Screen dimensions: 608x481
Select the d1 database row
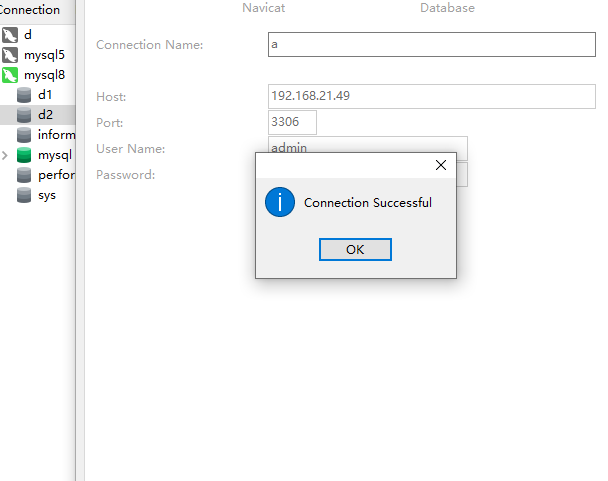click(38, 95)
